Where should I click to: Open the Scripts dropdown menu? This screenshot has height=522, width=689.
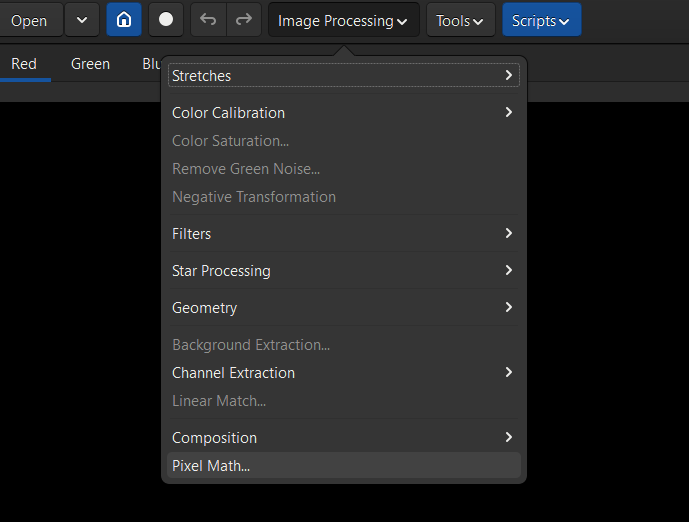(x=541, y=20)
